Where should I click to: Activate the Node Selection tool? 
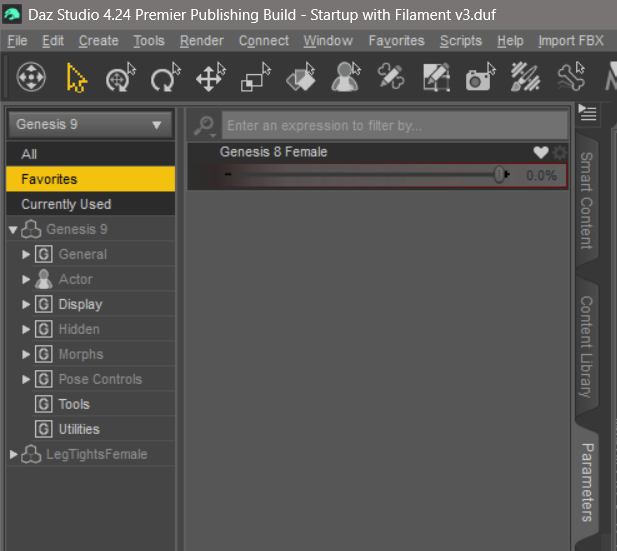[76, 78]
